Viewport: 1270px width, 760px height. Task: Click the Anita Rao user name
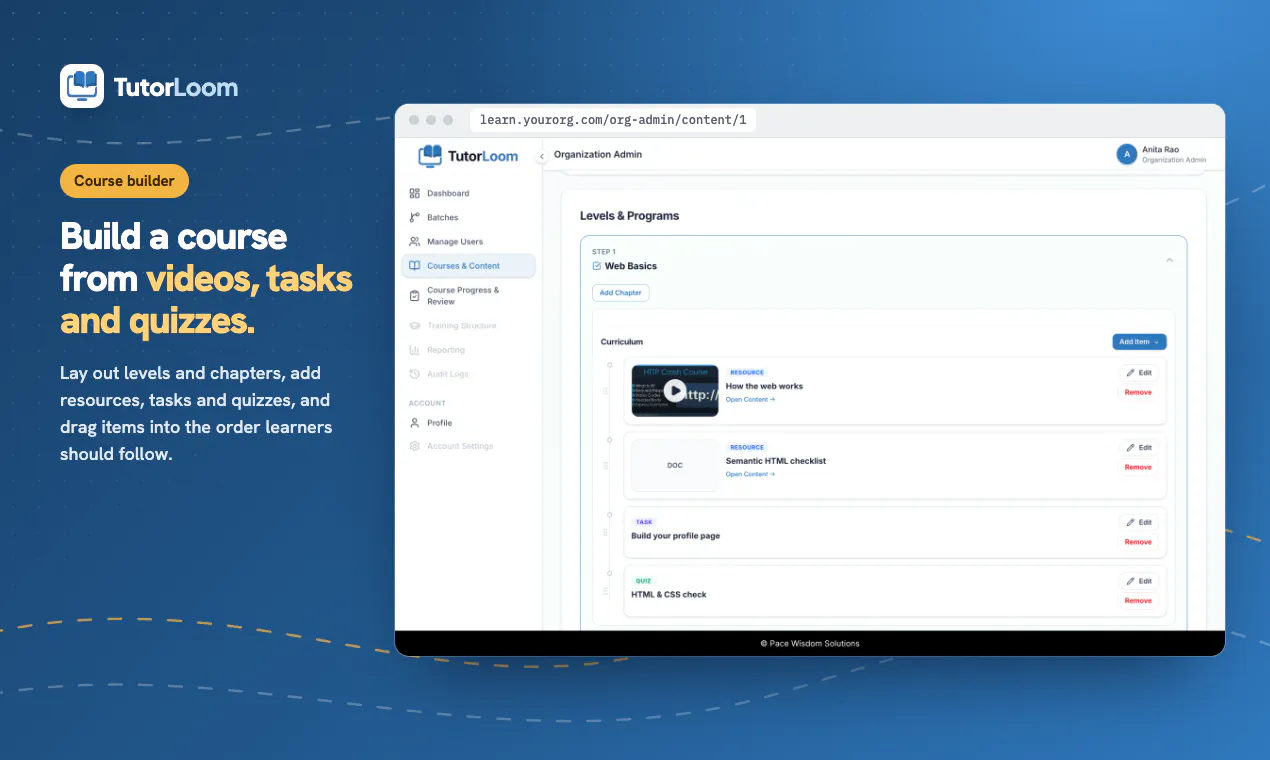(x=1162, y=149)
